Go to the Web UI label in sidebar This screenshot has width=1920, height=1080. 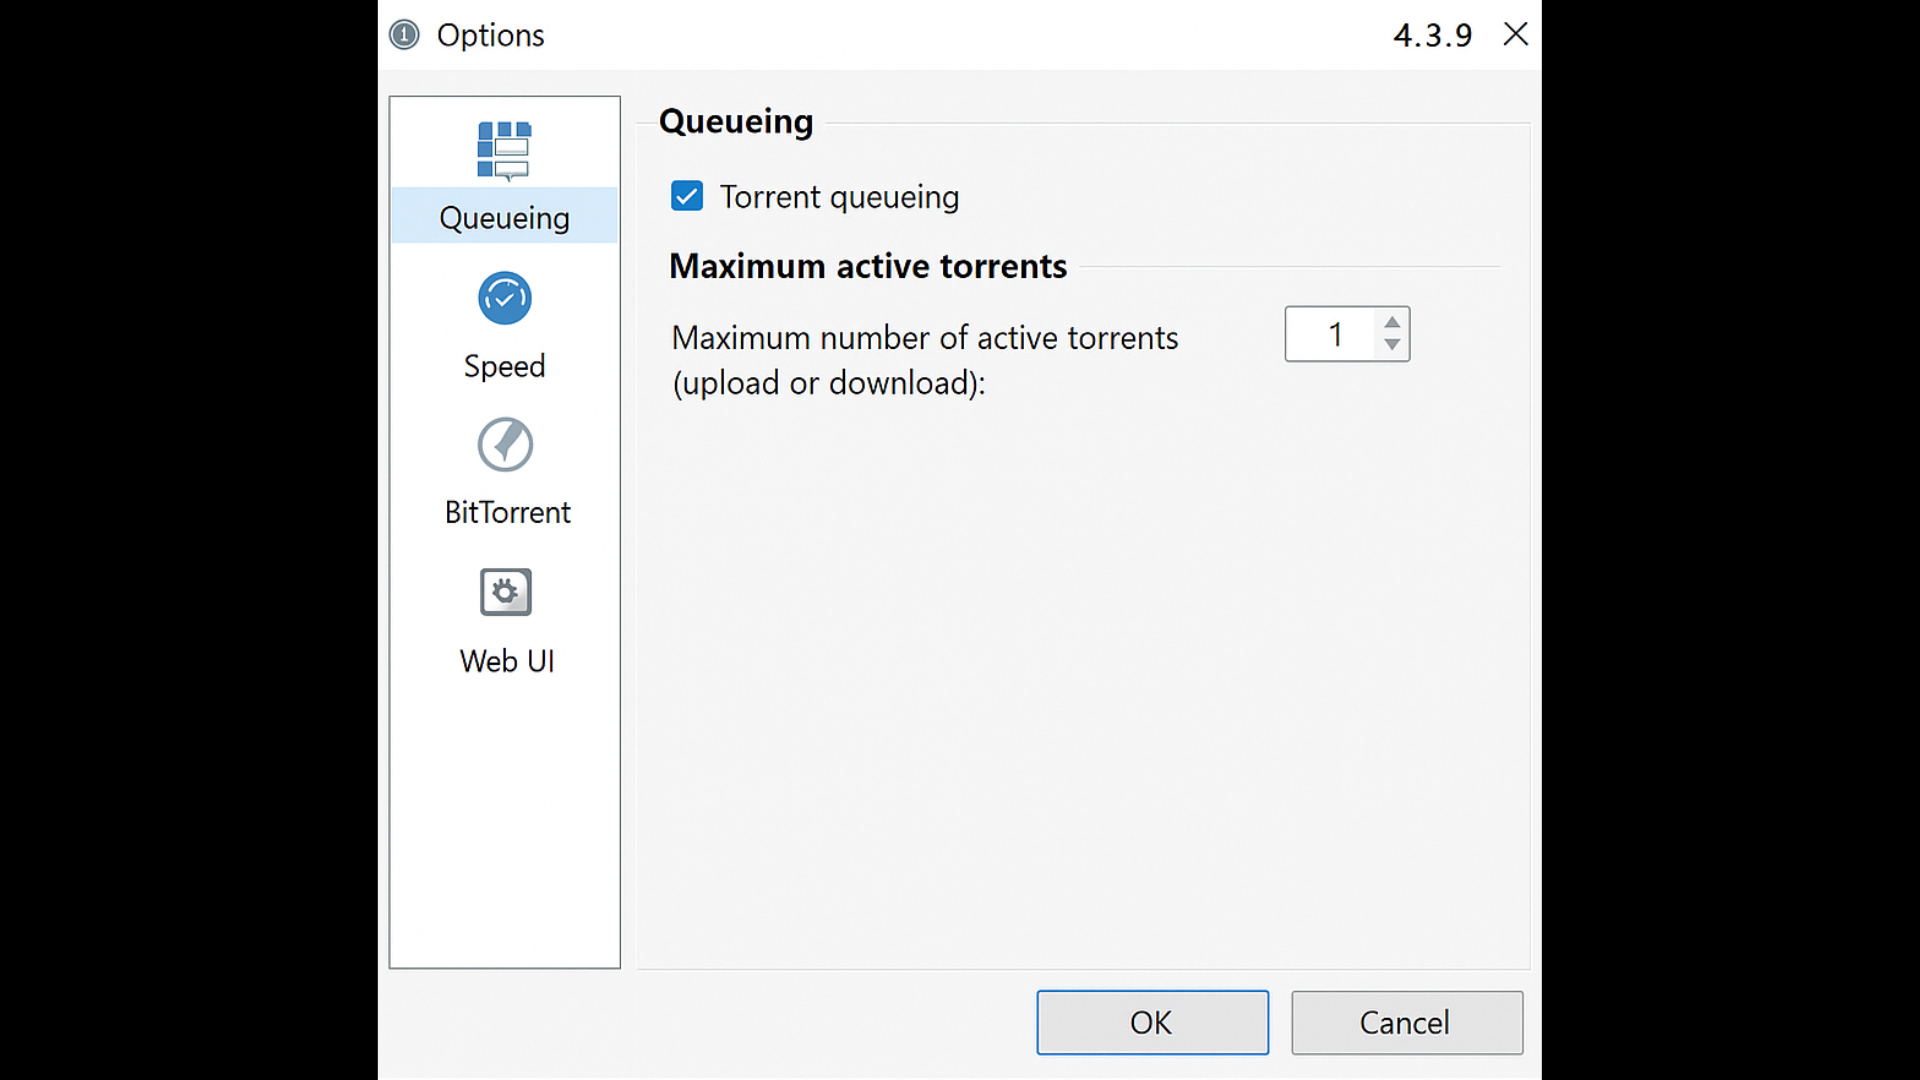(x=506, y=661)
